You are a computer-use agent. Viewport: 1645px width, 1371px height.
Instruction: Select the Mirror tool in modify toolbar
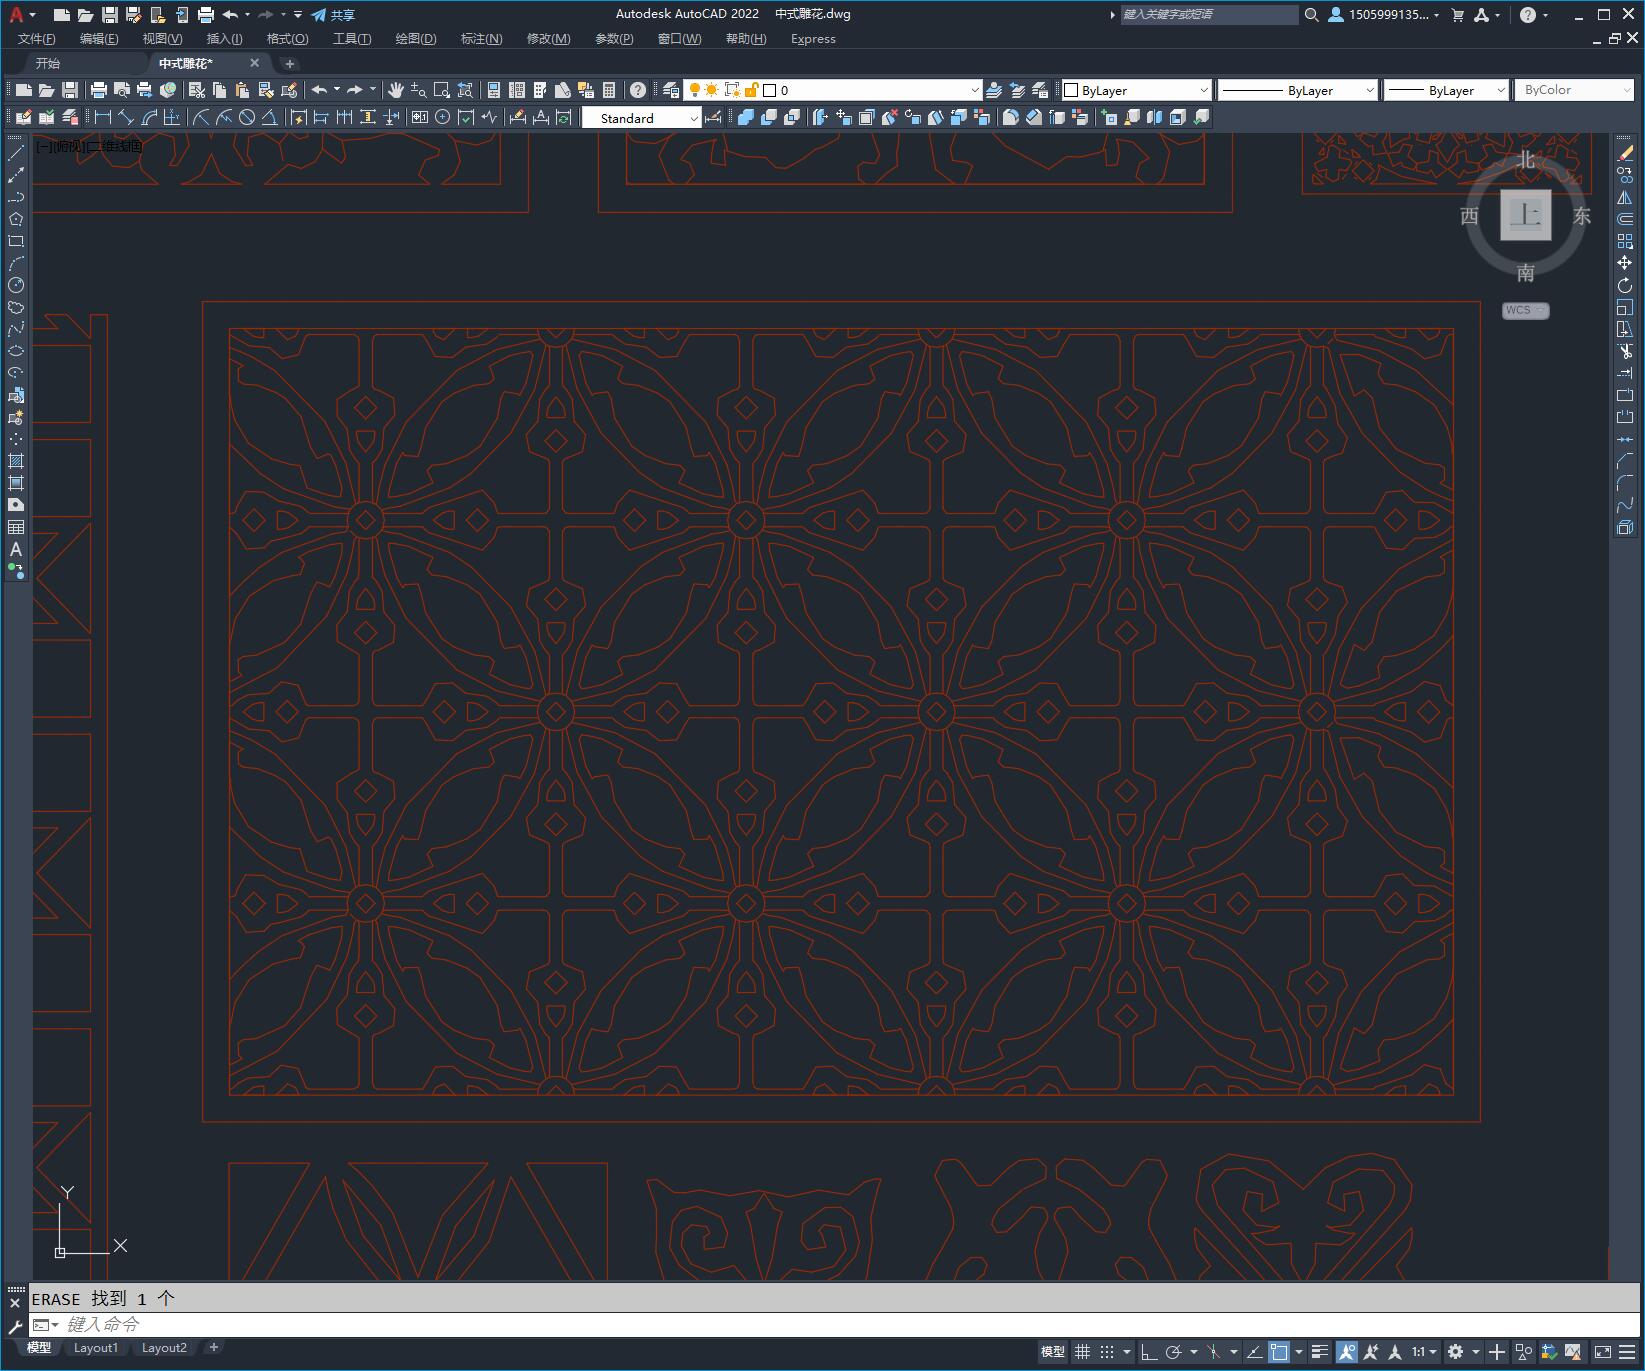[x=1624, y=197]
